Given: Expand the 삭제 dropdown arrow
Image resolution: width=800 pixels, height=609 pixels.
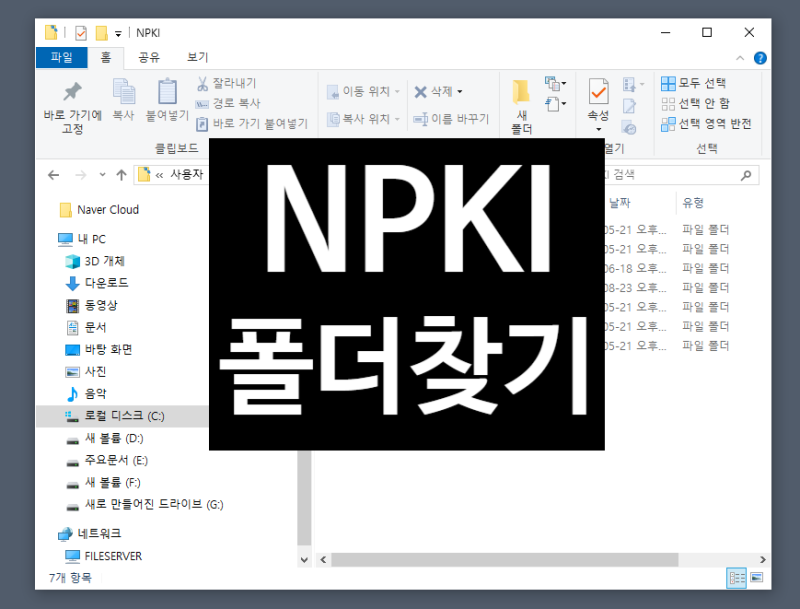Looking at the screenshot, I should tap(460, 92).
